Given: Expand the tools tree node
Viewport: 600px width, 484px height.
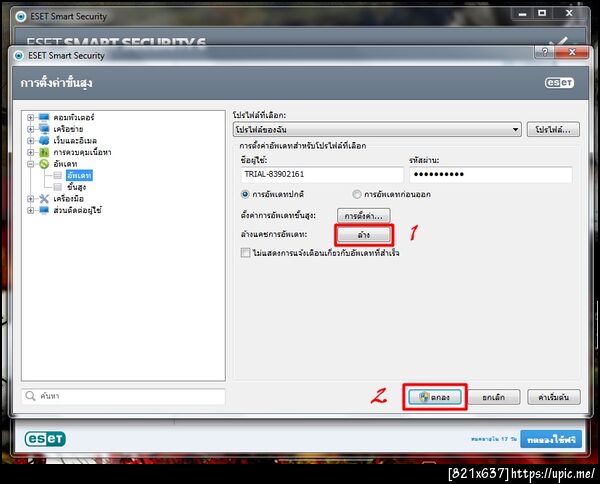Looking at the screenshot, I should coord(31,199).
